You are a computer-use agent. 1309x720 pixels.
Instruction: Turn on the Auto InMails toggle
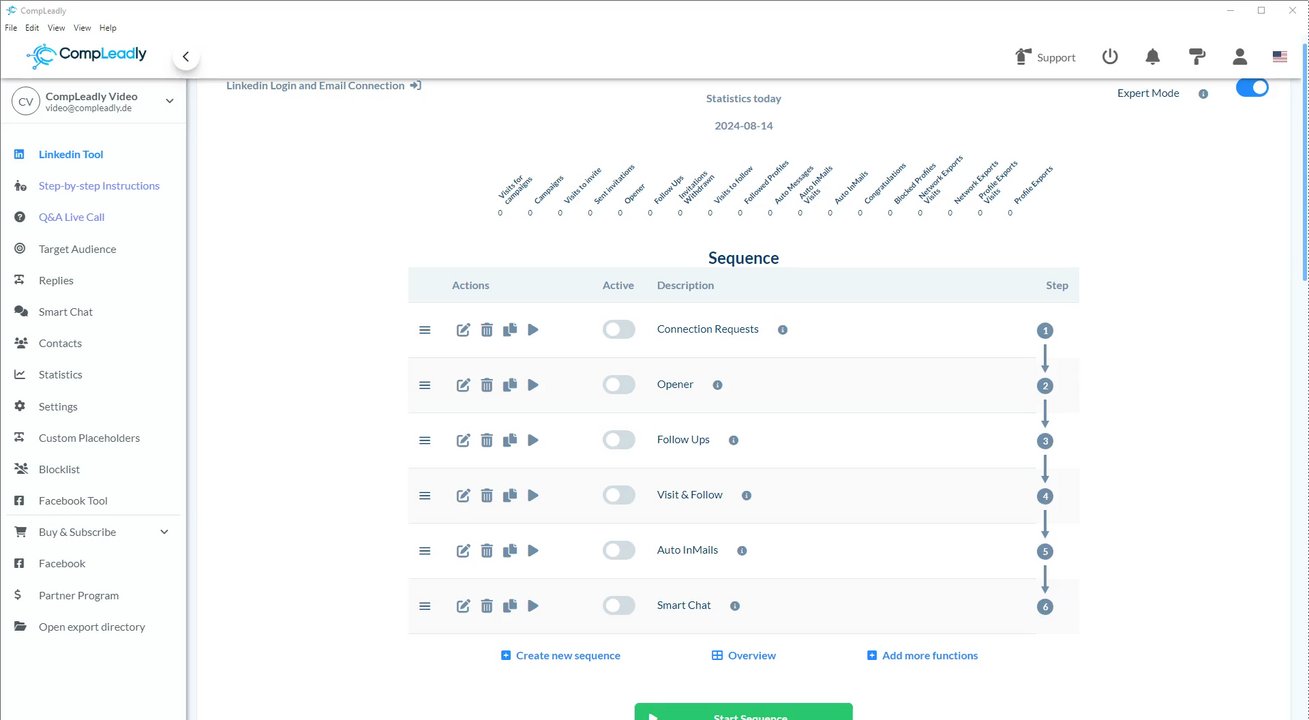tap(618, 550)
